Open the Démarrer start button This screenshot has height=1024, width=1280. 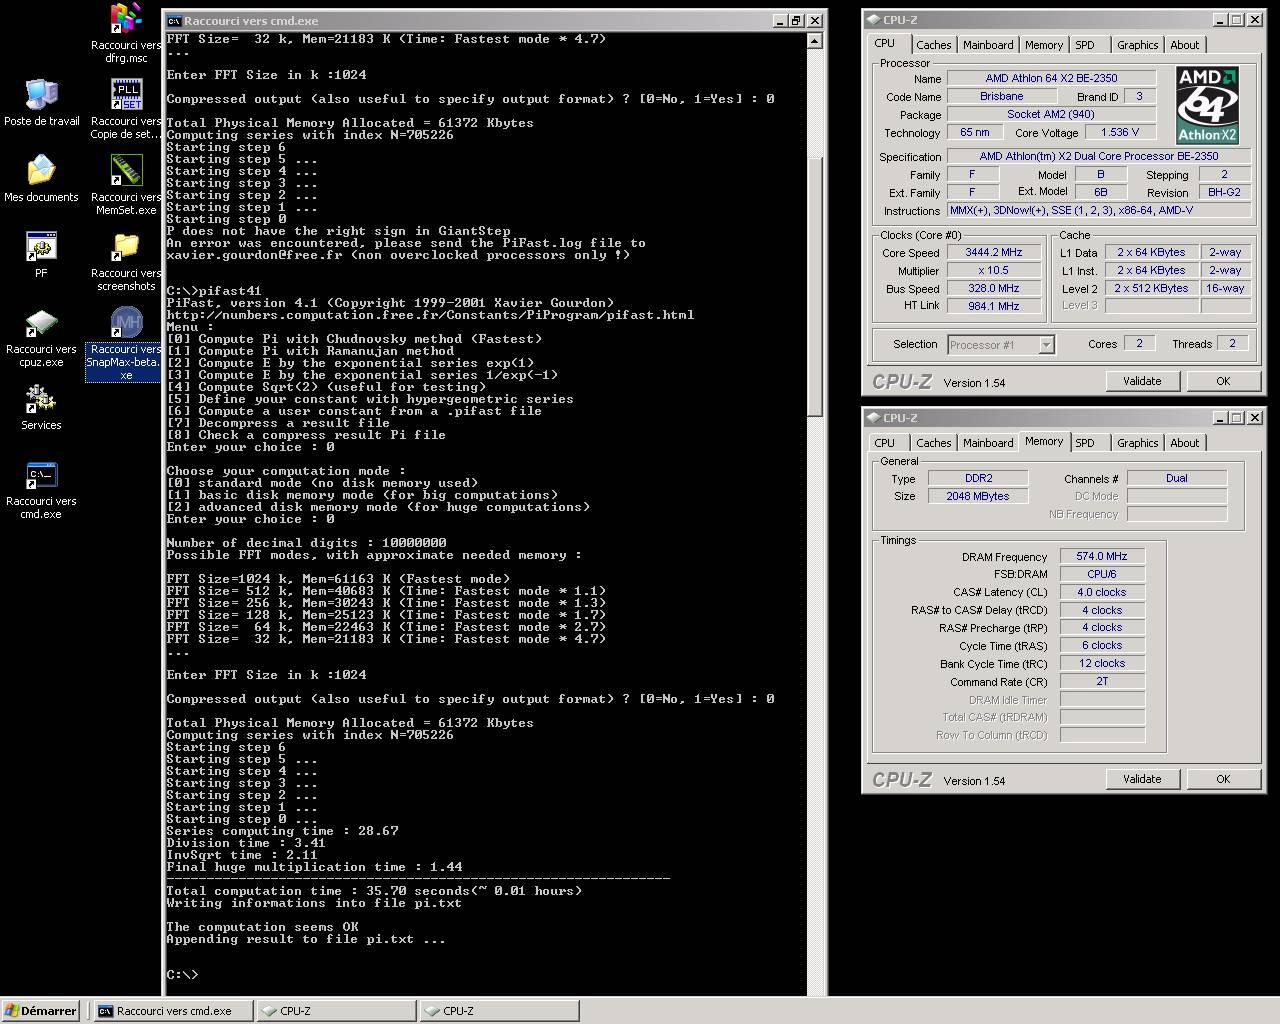pyautogui.click(x=41, y=1011)
